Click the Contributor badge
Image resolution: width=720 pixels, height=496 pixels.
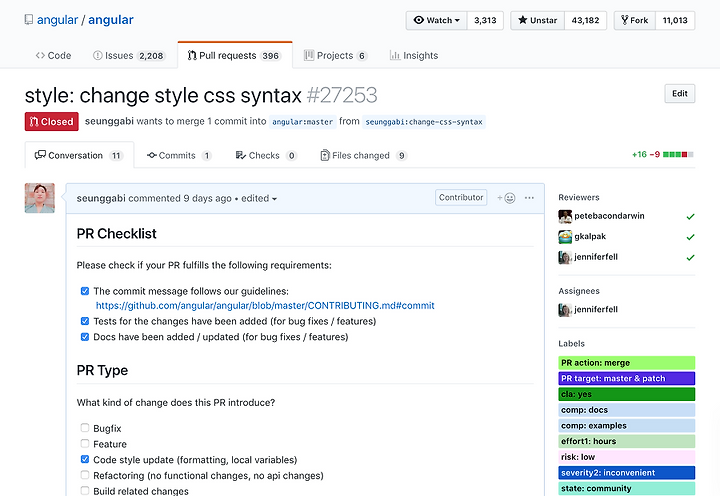461,197
